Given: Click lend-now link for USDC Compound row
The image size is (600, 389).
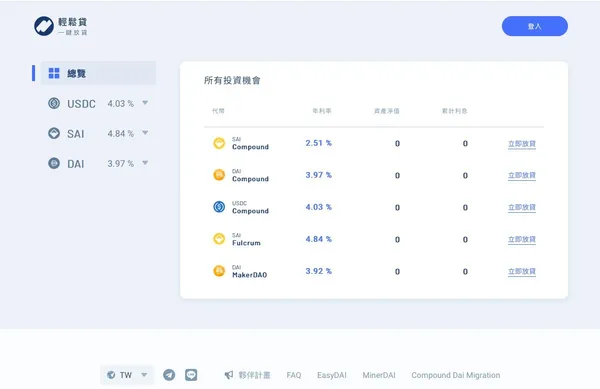Looking at the screenshot, I should pyautogui.click(x=522, y=207).
